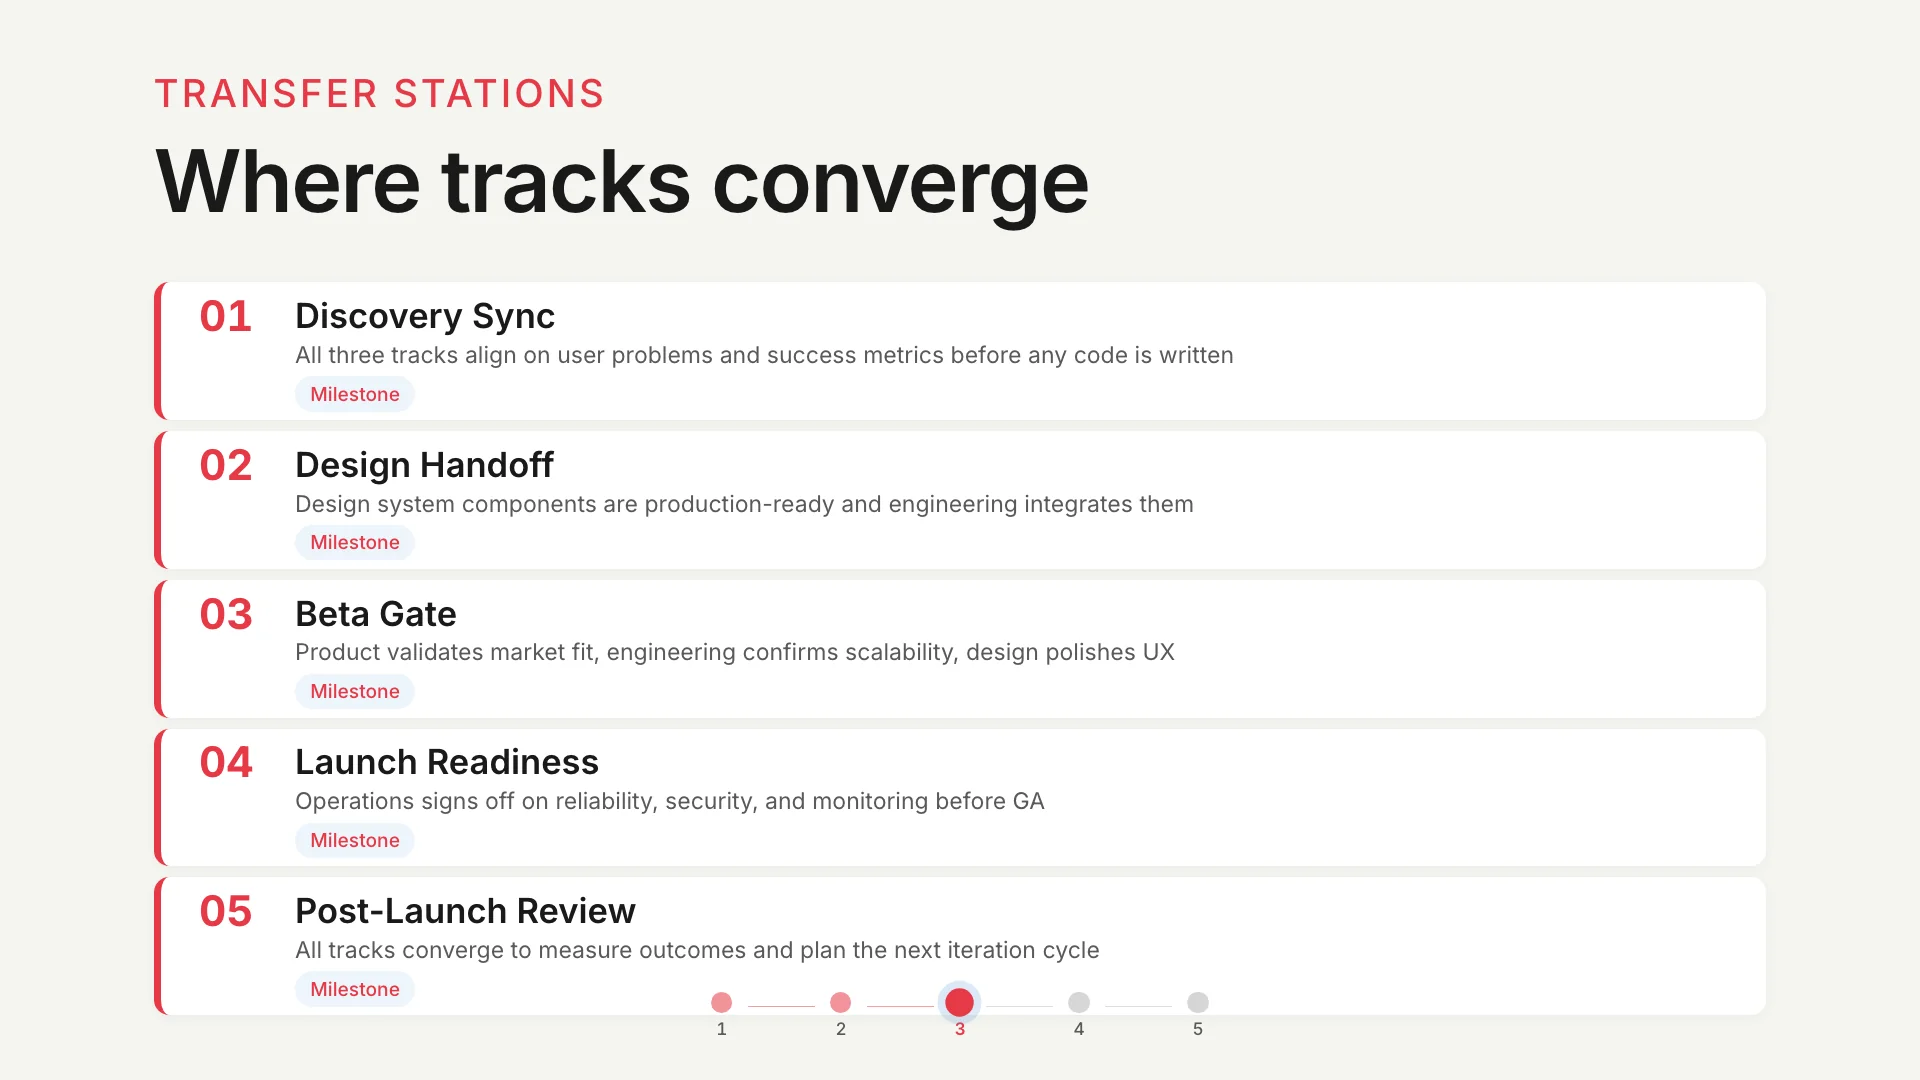Select Milestone tag under Post-Launch Review
1920x1080 pixels.
[x=354, y=989]
